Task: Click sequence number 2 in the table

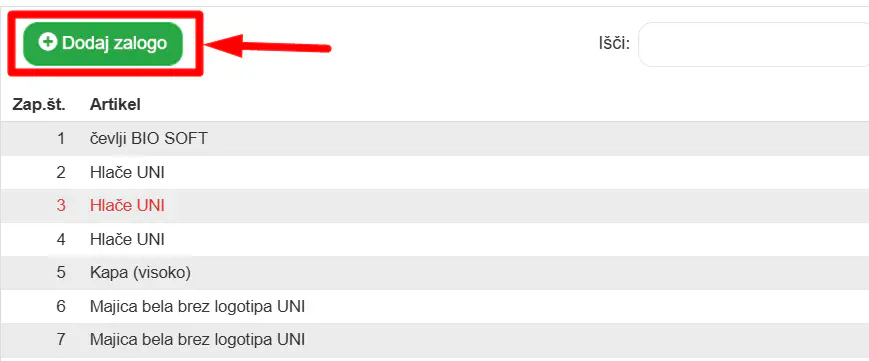Action: 61,172
